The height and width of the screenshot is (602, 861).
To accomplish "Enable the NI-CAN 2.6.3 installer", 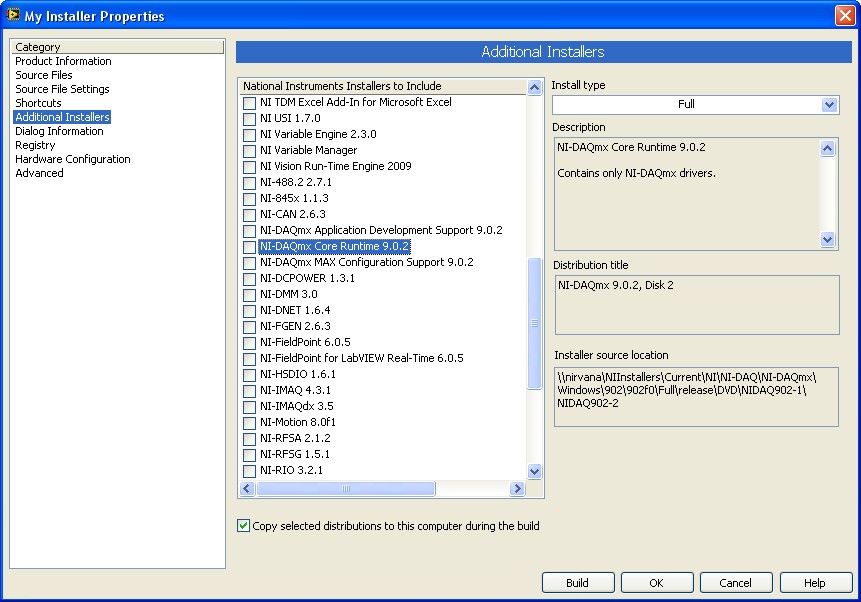I will 249,215.
